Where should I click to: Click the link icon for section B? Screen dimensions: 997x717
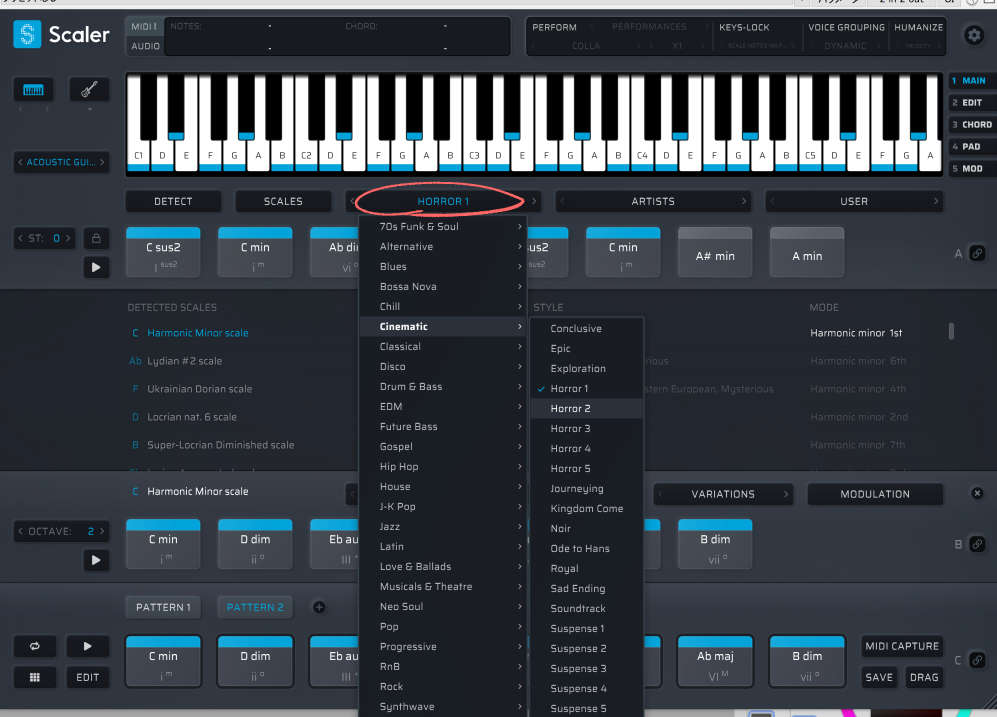(977, 544)
